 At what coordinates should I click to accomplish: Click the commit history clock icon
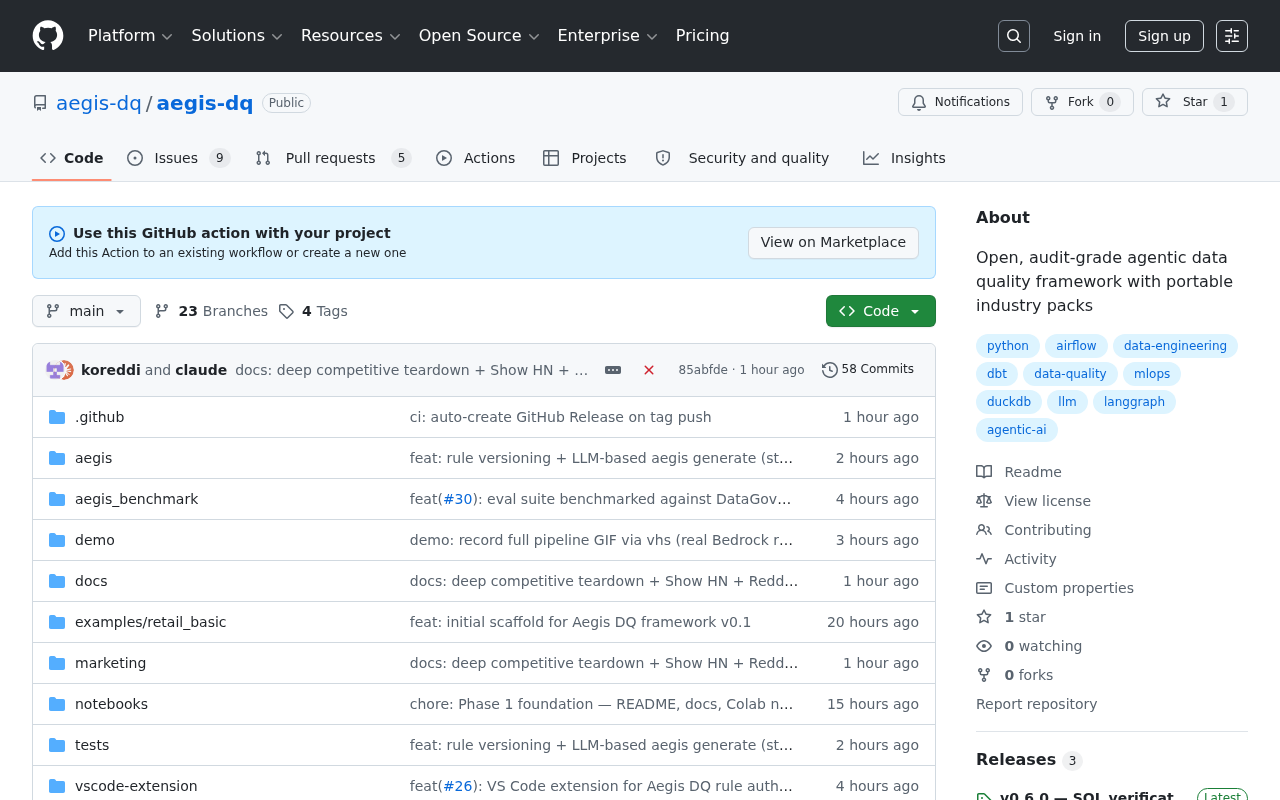830,370
